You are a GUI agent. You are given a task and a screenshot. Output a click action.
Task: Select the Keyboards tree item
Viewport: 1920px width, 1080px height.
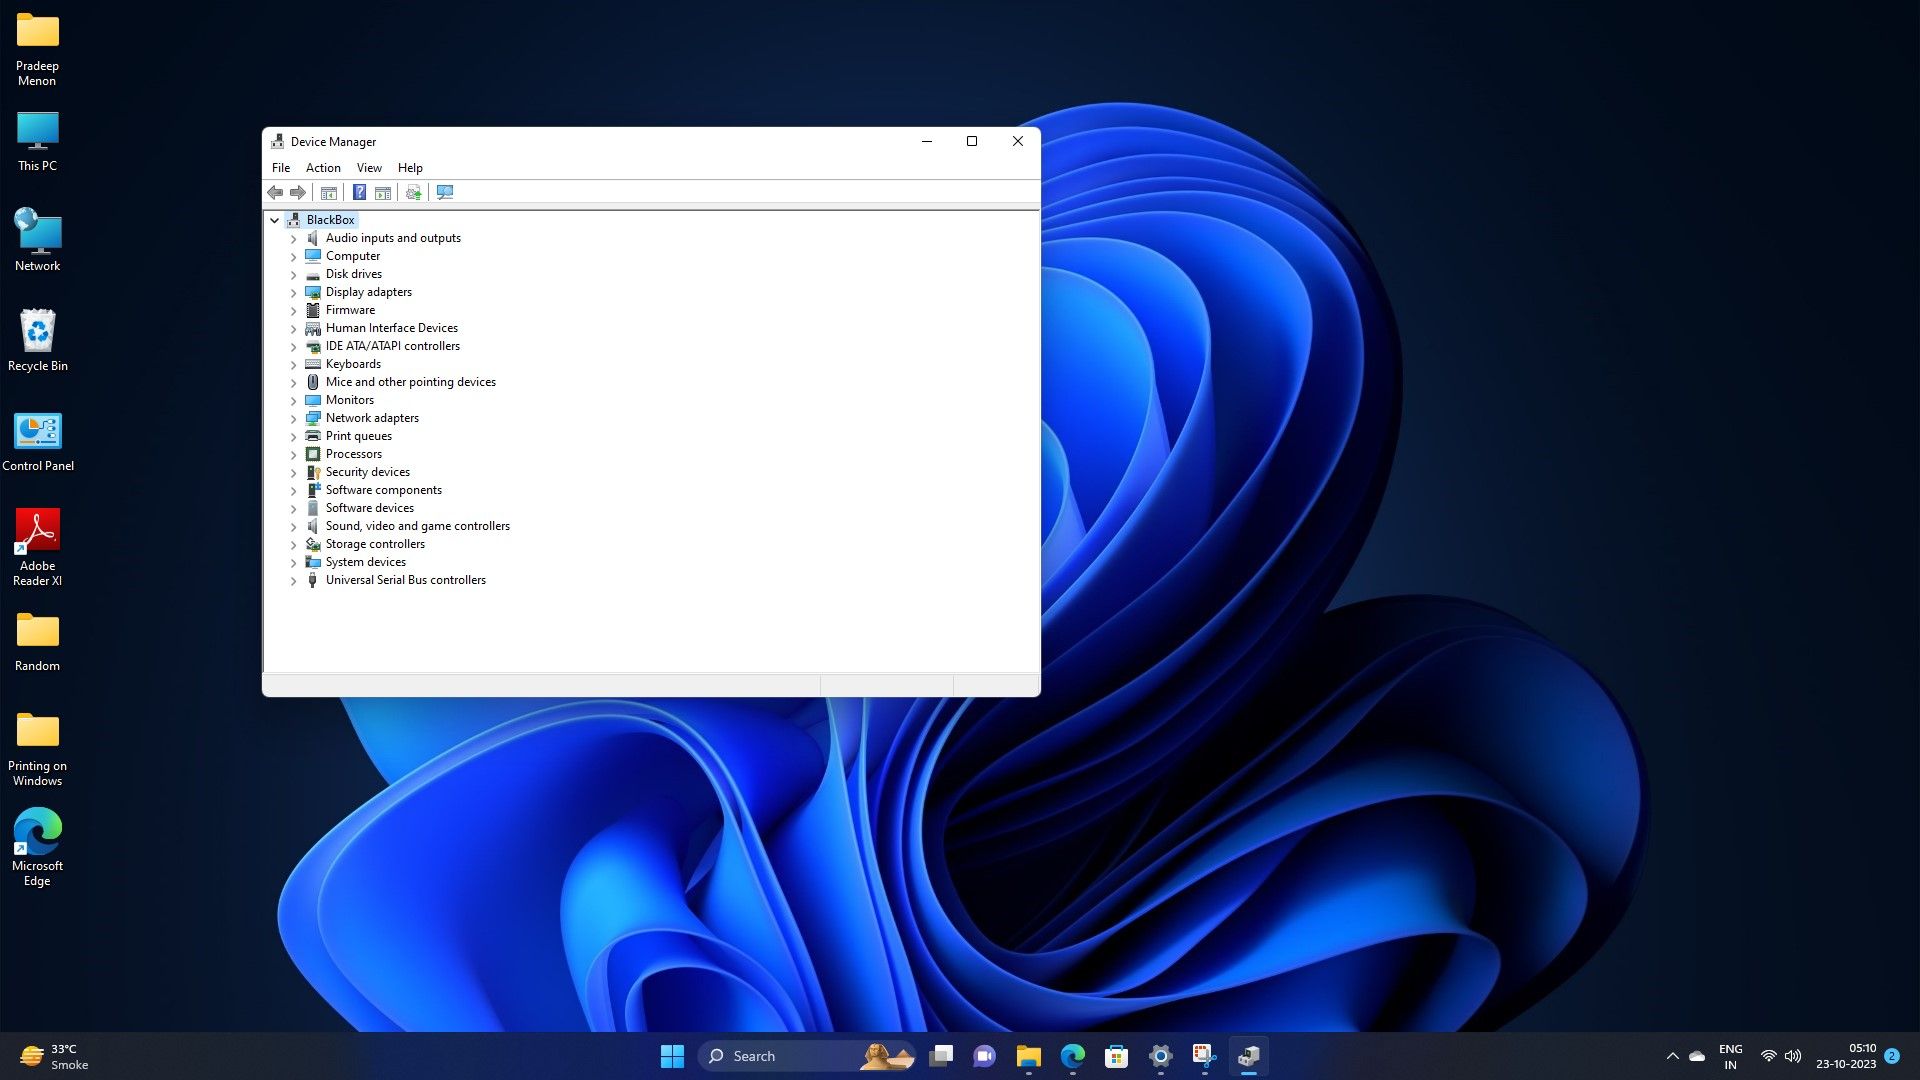(352, 364)
